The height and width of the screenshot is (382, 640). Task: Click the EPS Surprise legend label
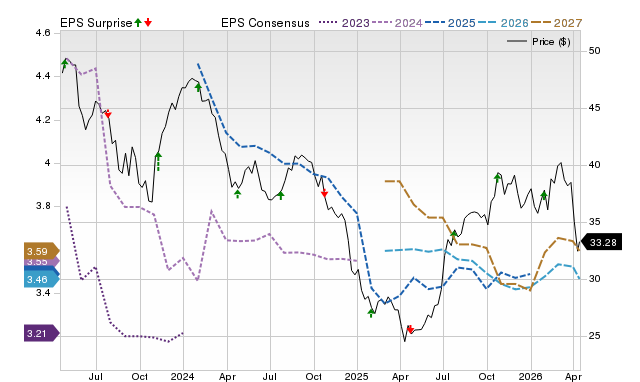[x=96, y=23]
